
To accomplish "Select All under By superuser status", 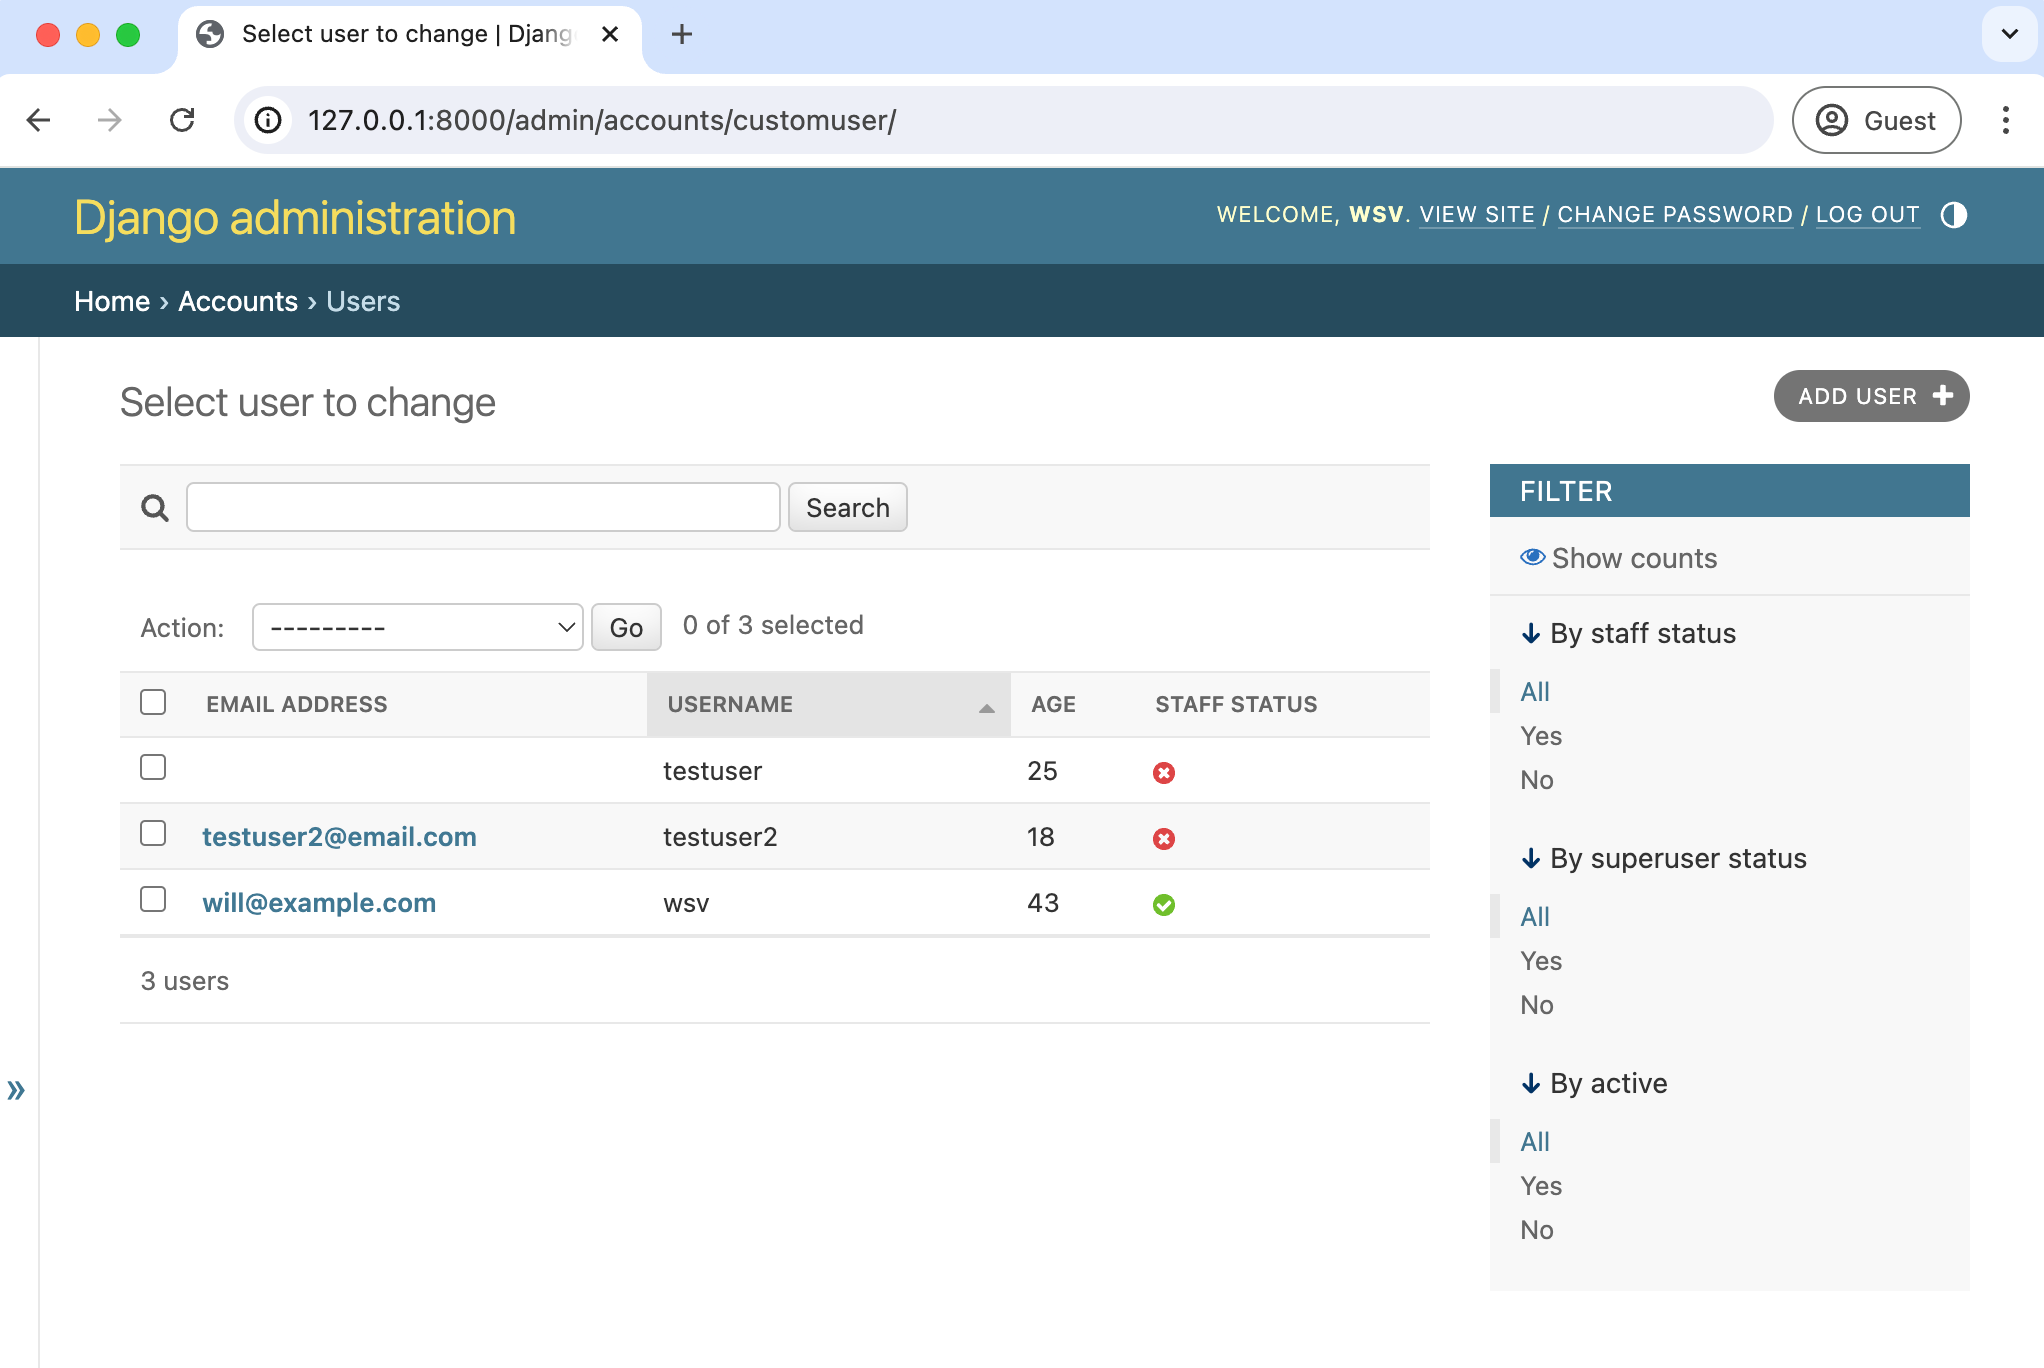I will 1535,916.
